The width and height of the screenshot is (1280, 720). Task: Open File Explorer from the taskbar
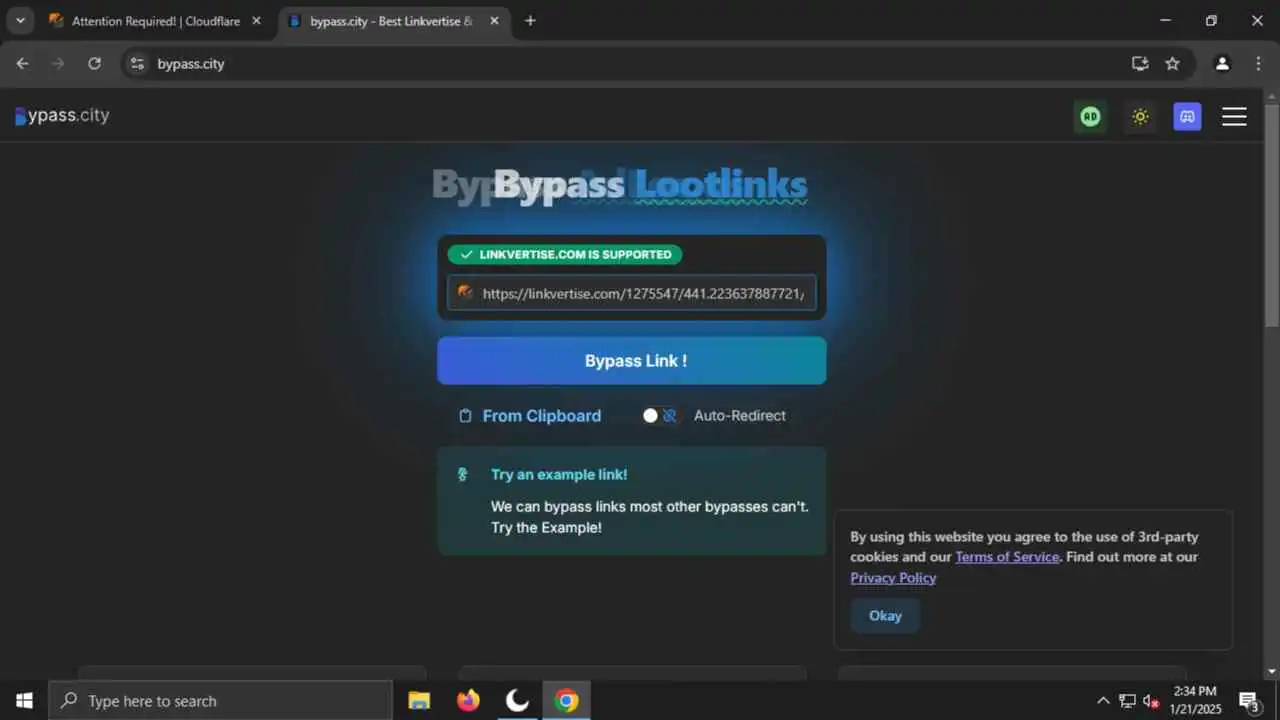419,701
